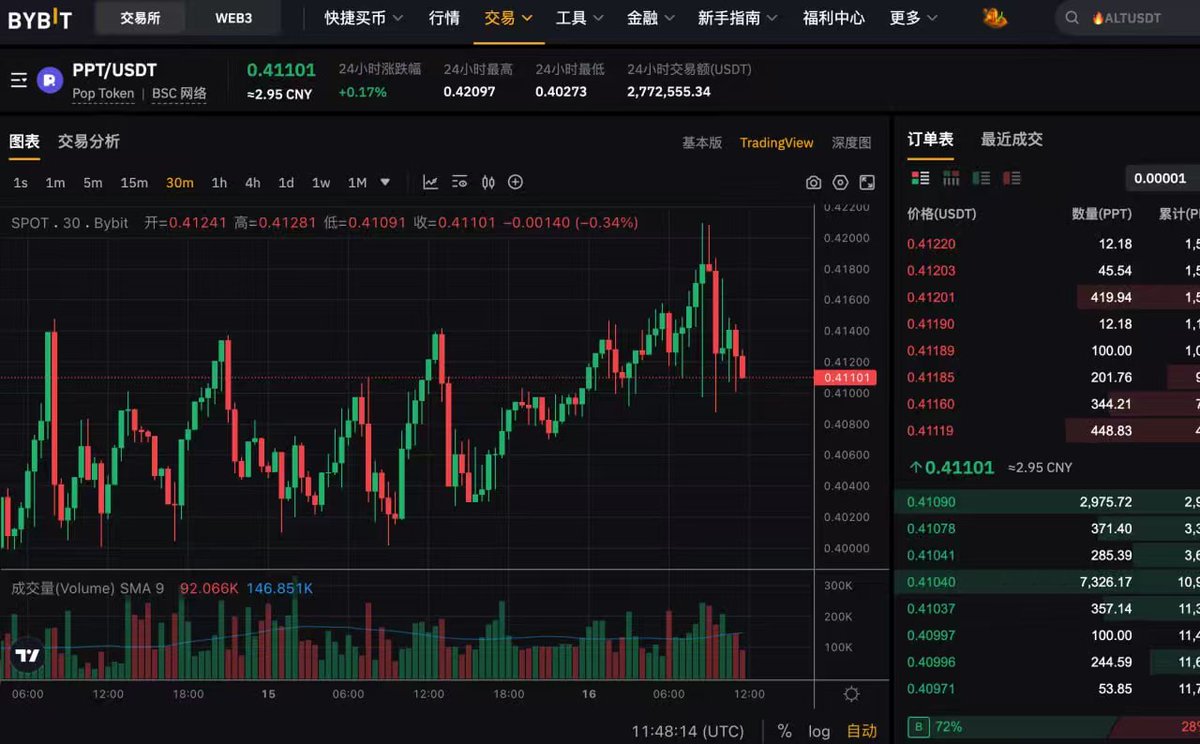Image resolution: width=1200 pixels, height=744 pixels.
Task: Click the TradingView logo on chart
Action: [27, 656]
